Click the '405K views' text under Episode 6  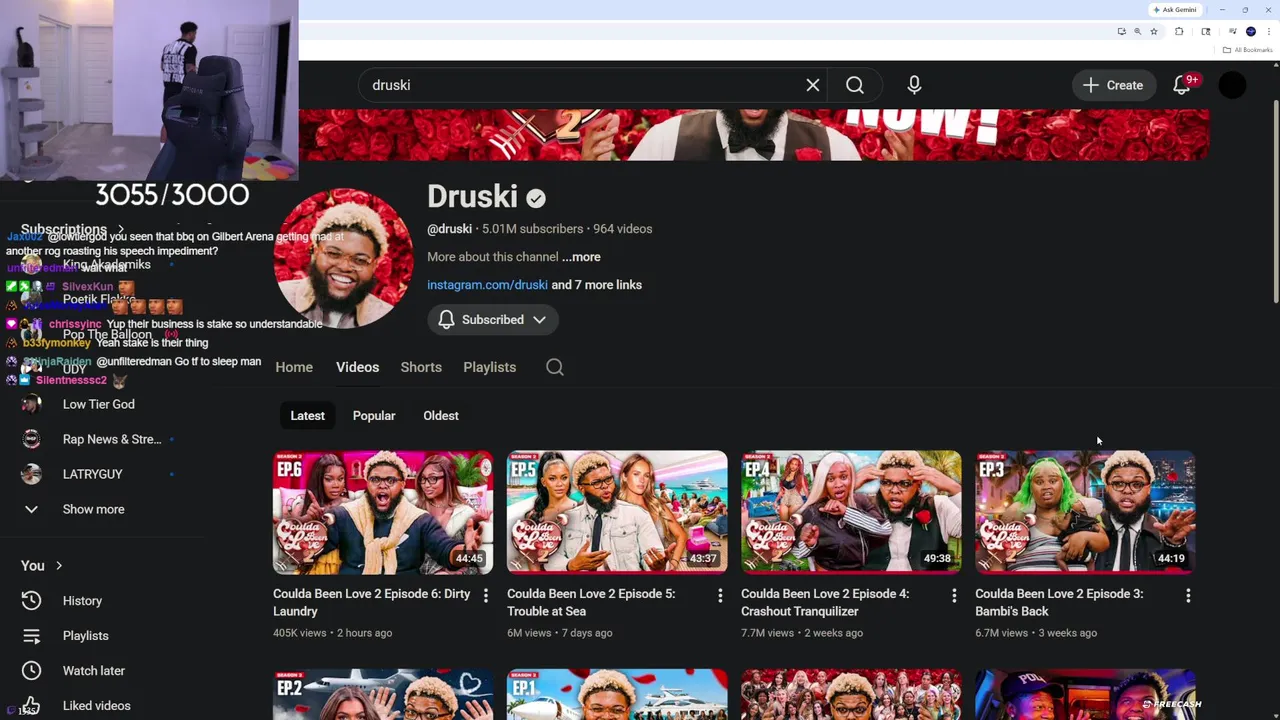(300, 633)
